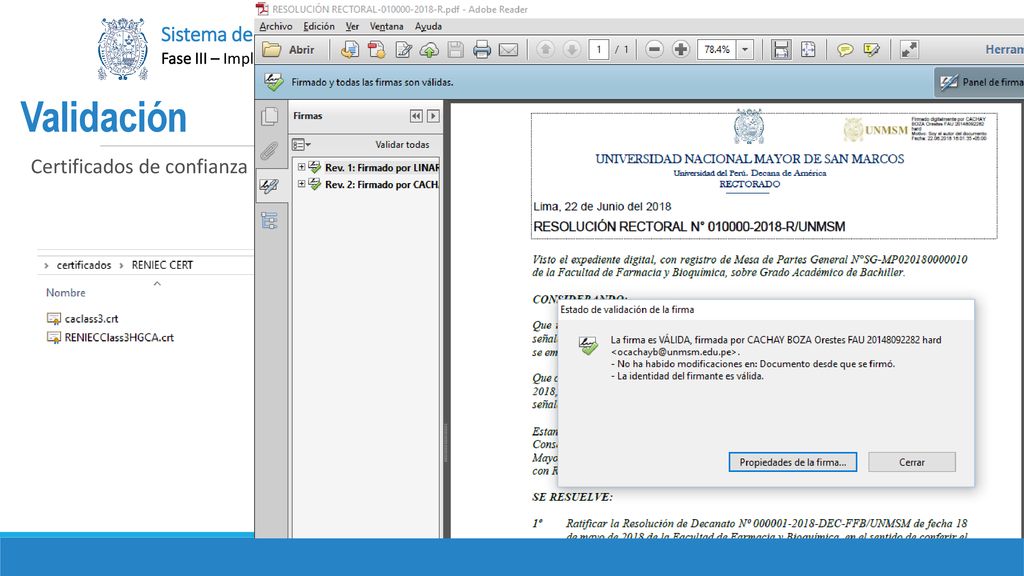Viewport: 1024px width, 576px height.
Task: Print the document with the printer icon
Action: (x=481, y=50)
